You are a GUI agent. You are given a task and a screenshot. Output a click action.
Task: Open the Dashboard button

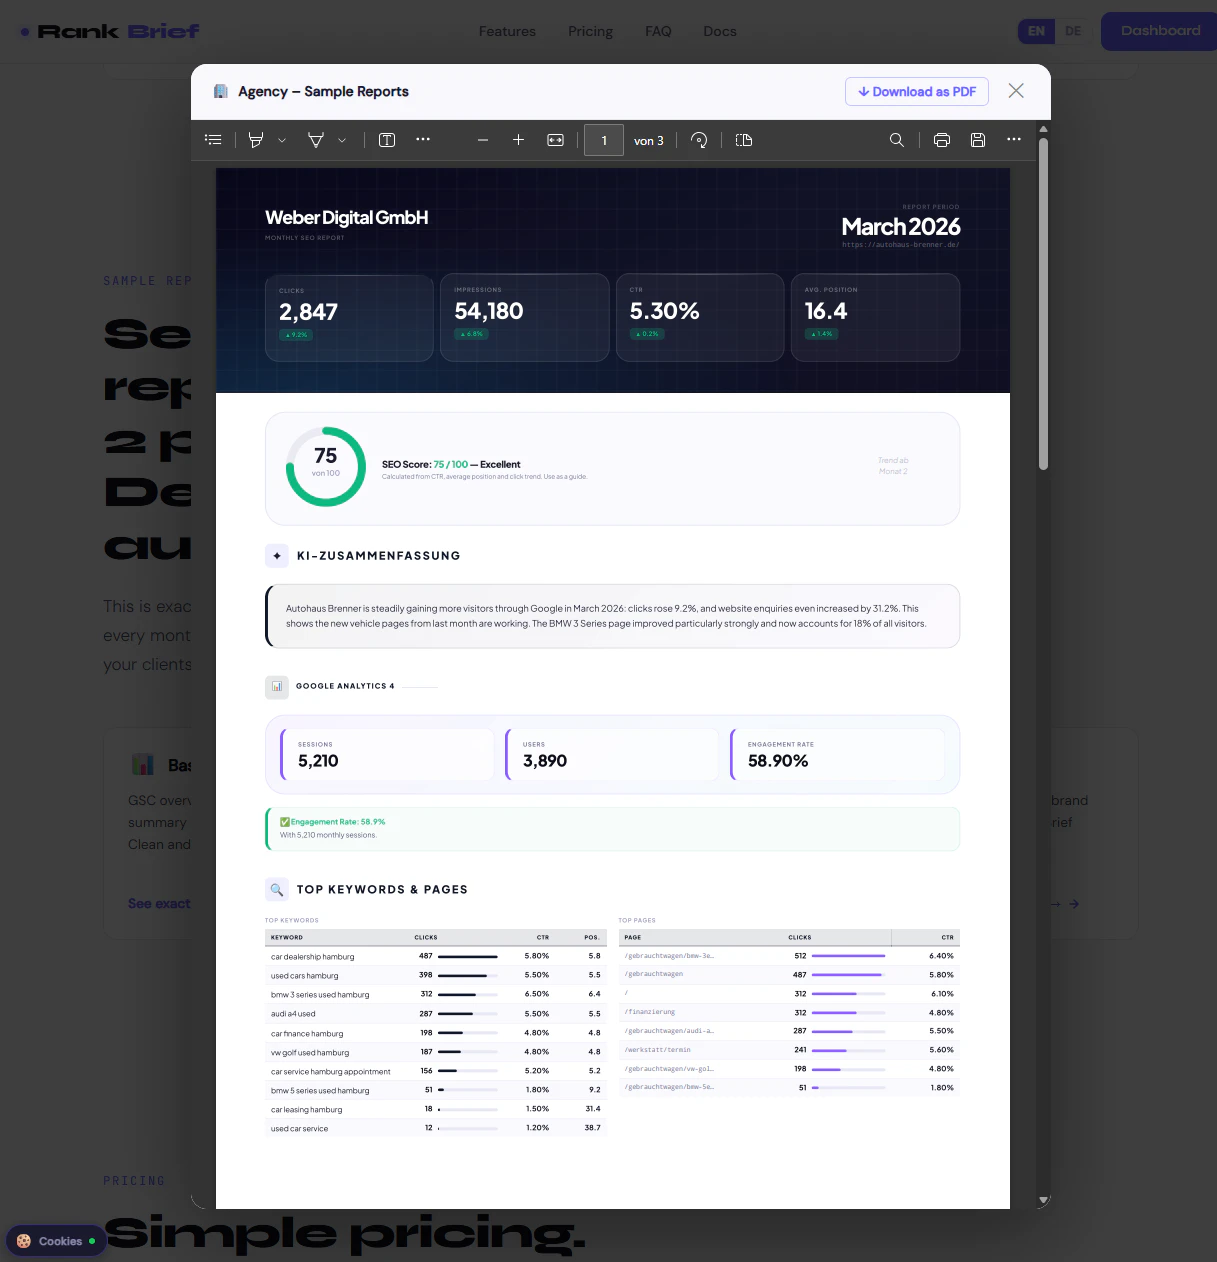(x=1160, y=31)
